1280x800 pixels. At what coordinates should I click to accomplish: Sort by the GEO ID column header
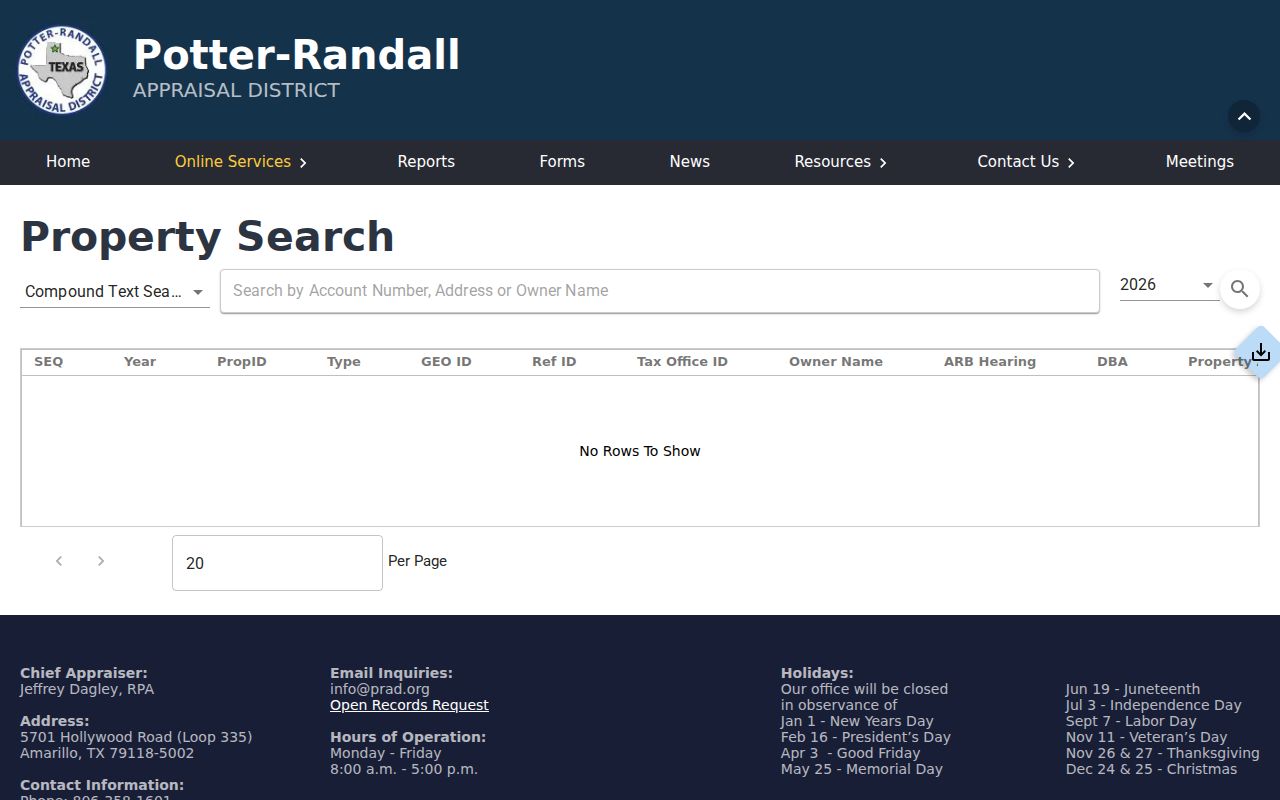[446, 362]
